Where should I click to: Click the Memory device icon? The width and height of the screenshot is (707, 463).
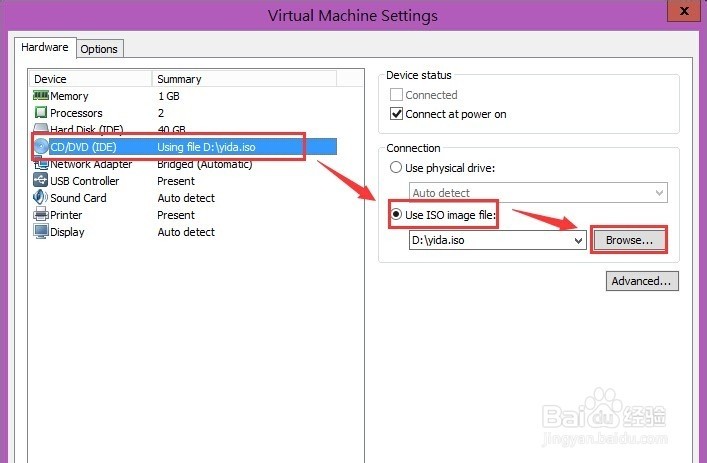pos(41,96)
